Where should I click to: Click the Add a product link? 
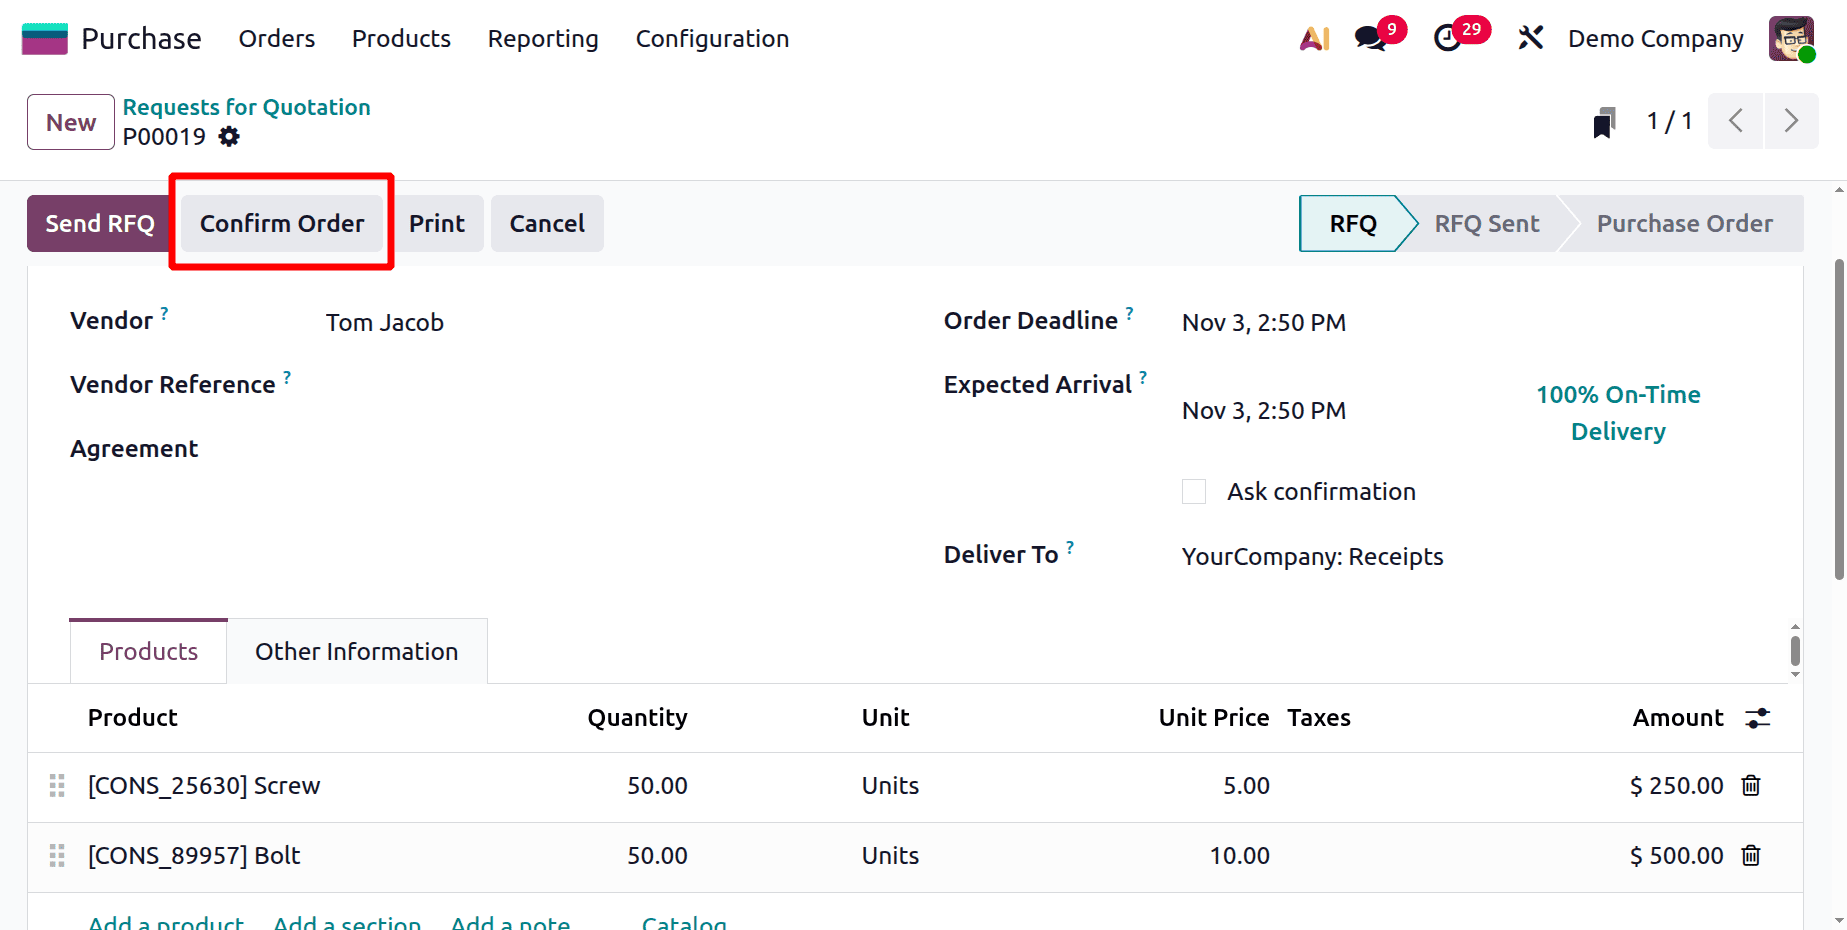[165, 920]
